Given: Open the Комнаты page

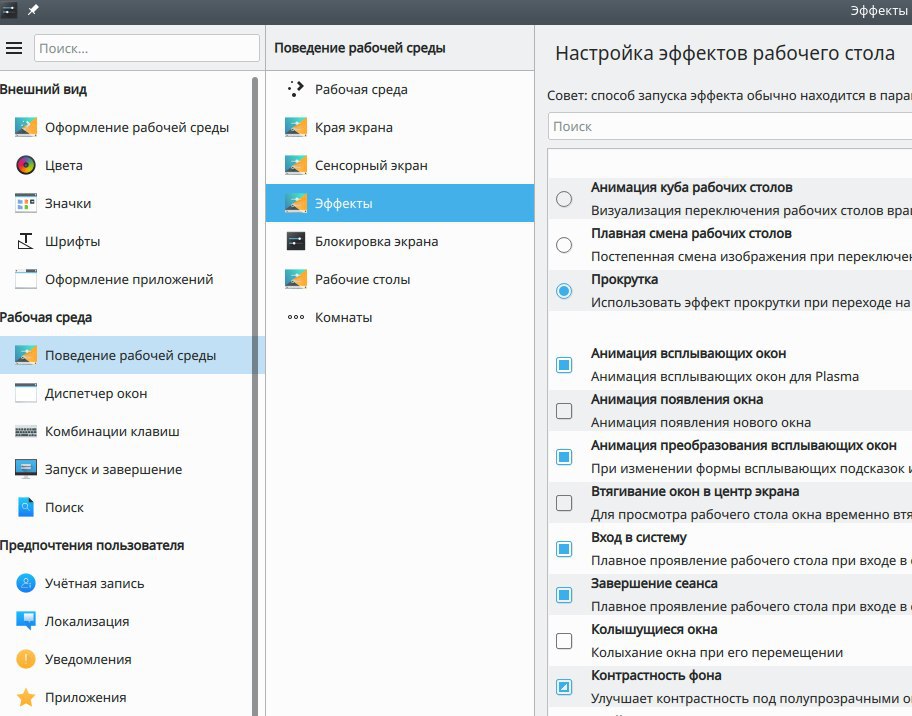Looking at the screenshot, I should tap(400, 318).
